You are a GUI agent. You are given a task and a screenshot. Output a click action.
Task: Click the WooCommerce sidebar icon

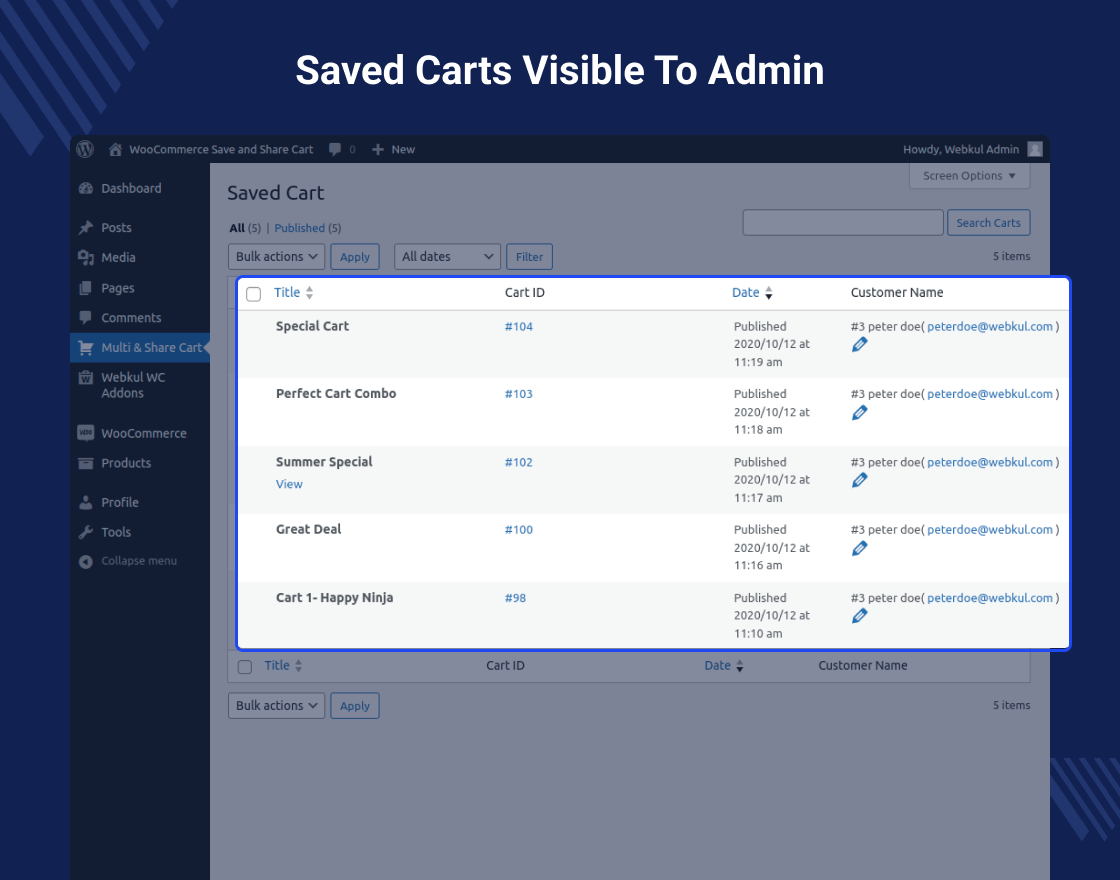coord(86,433)
